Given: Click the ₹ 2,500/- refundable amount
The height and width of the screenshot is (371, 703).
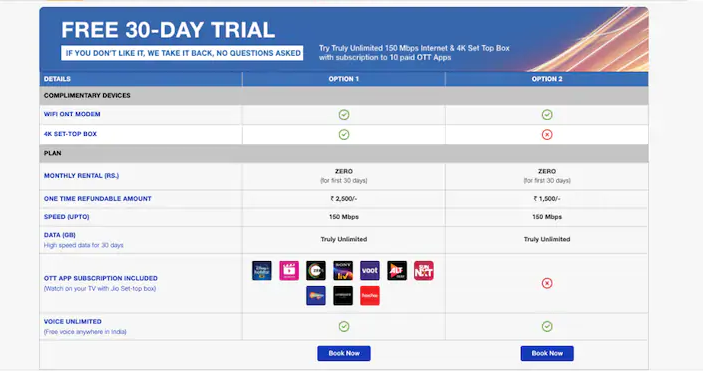Looking at the screenshot, I should click(x=344, y=198).
